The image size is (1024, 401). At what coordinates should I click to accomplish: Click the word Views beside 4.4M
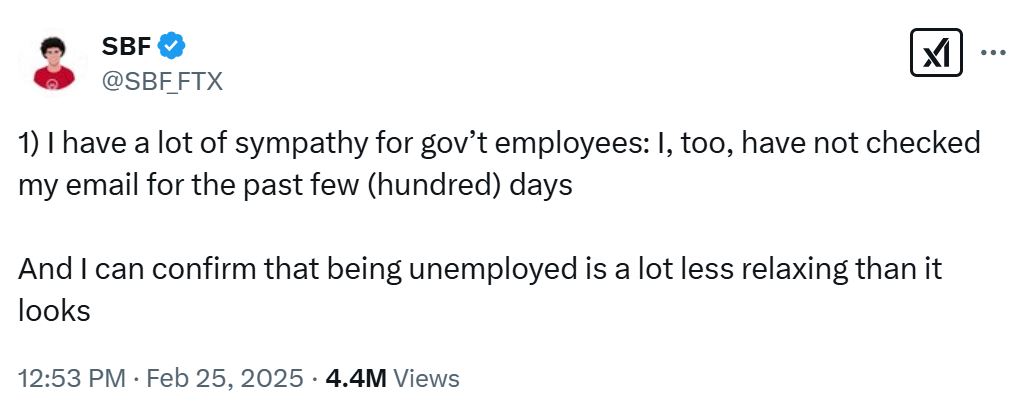coord(427,378)
